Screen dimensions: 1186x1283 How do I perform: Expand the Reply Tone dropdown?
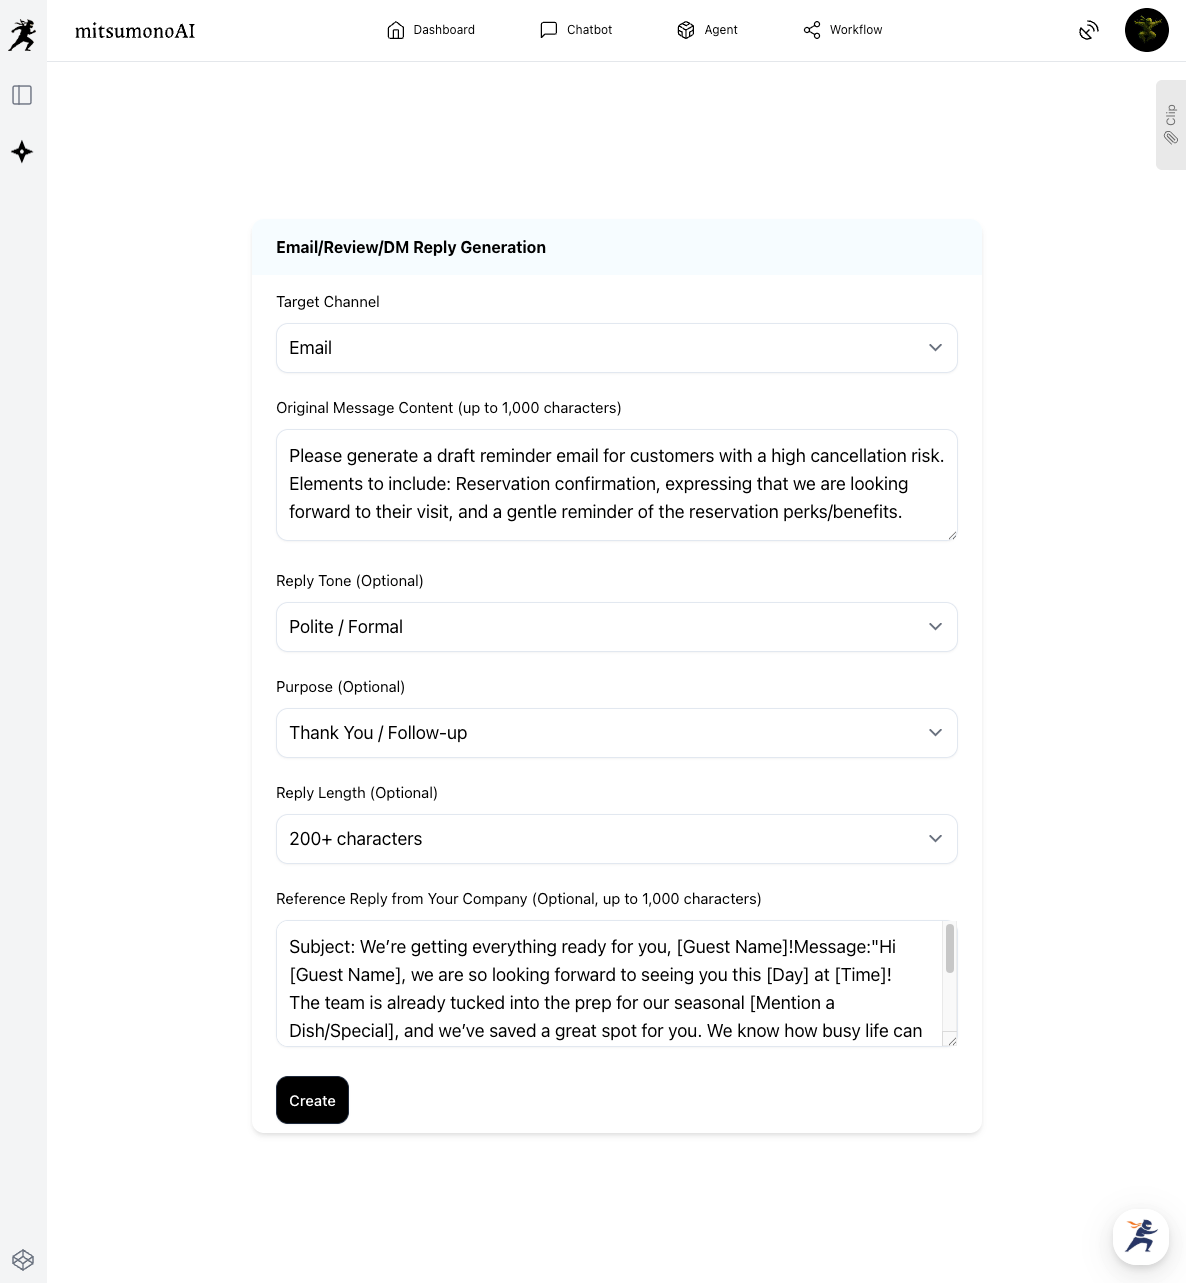[x=616, y=627]
